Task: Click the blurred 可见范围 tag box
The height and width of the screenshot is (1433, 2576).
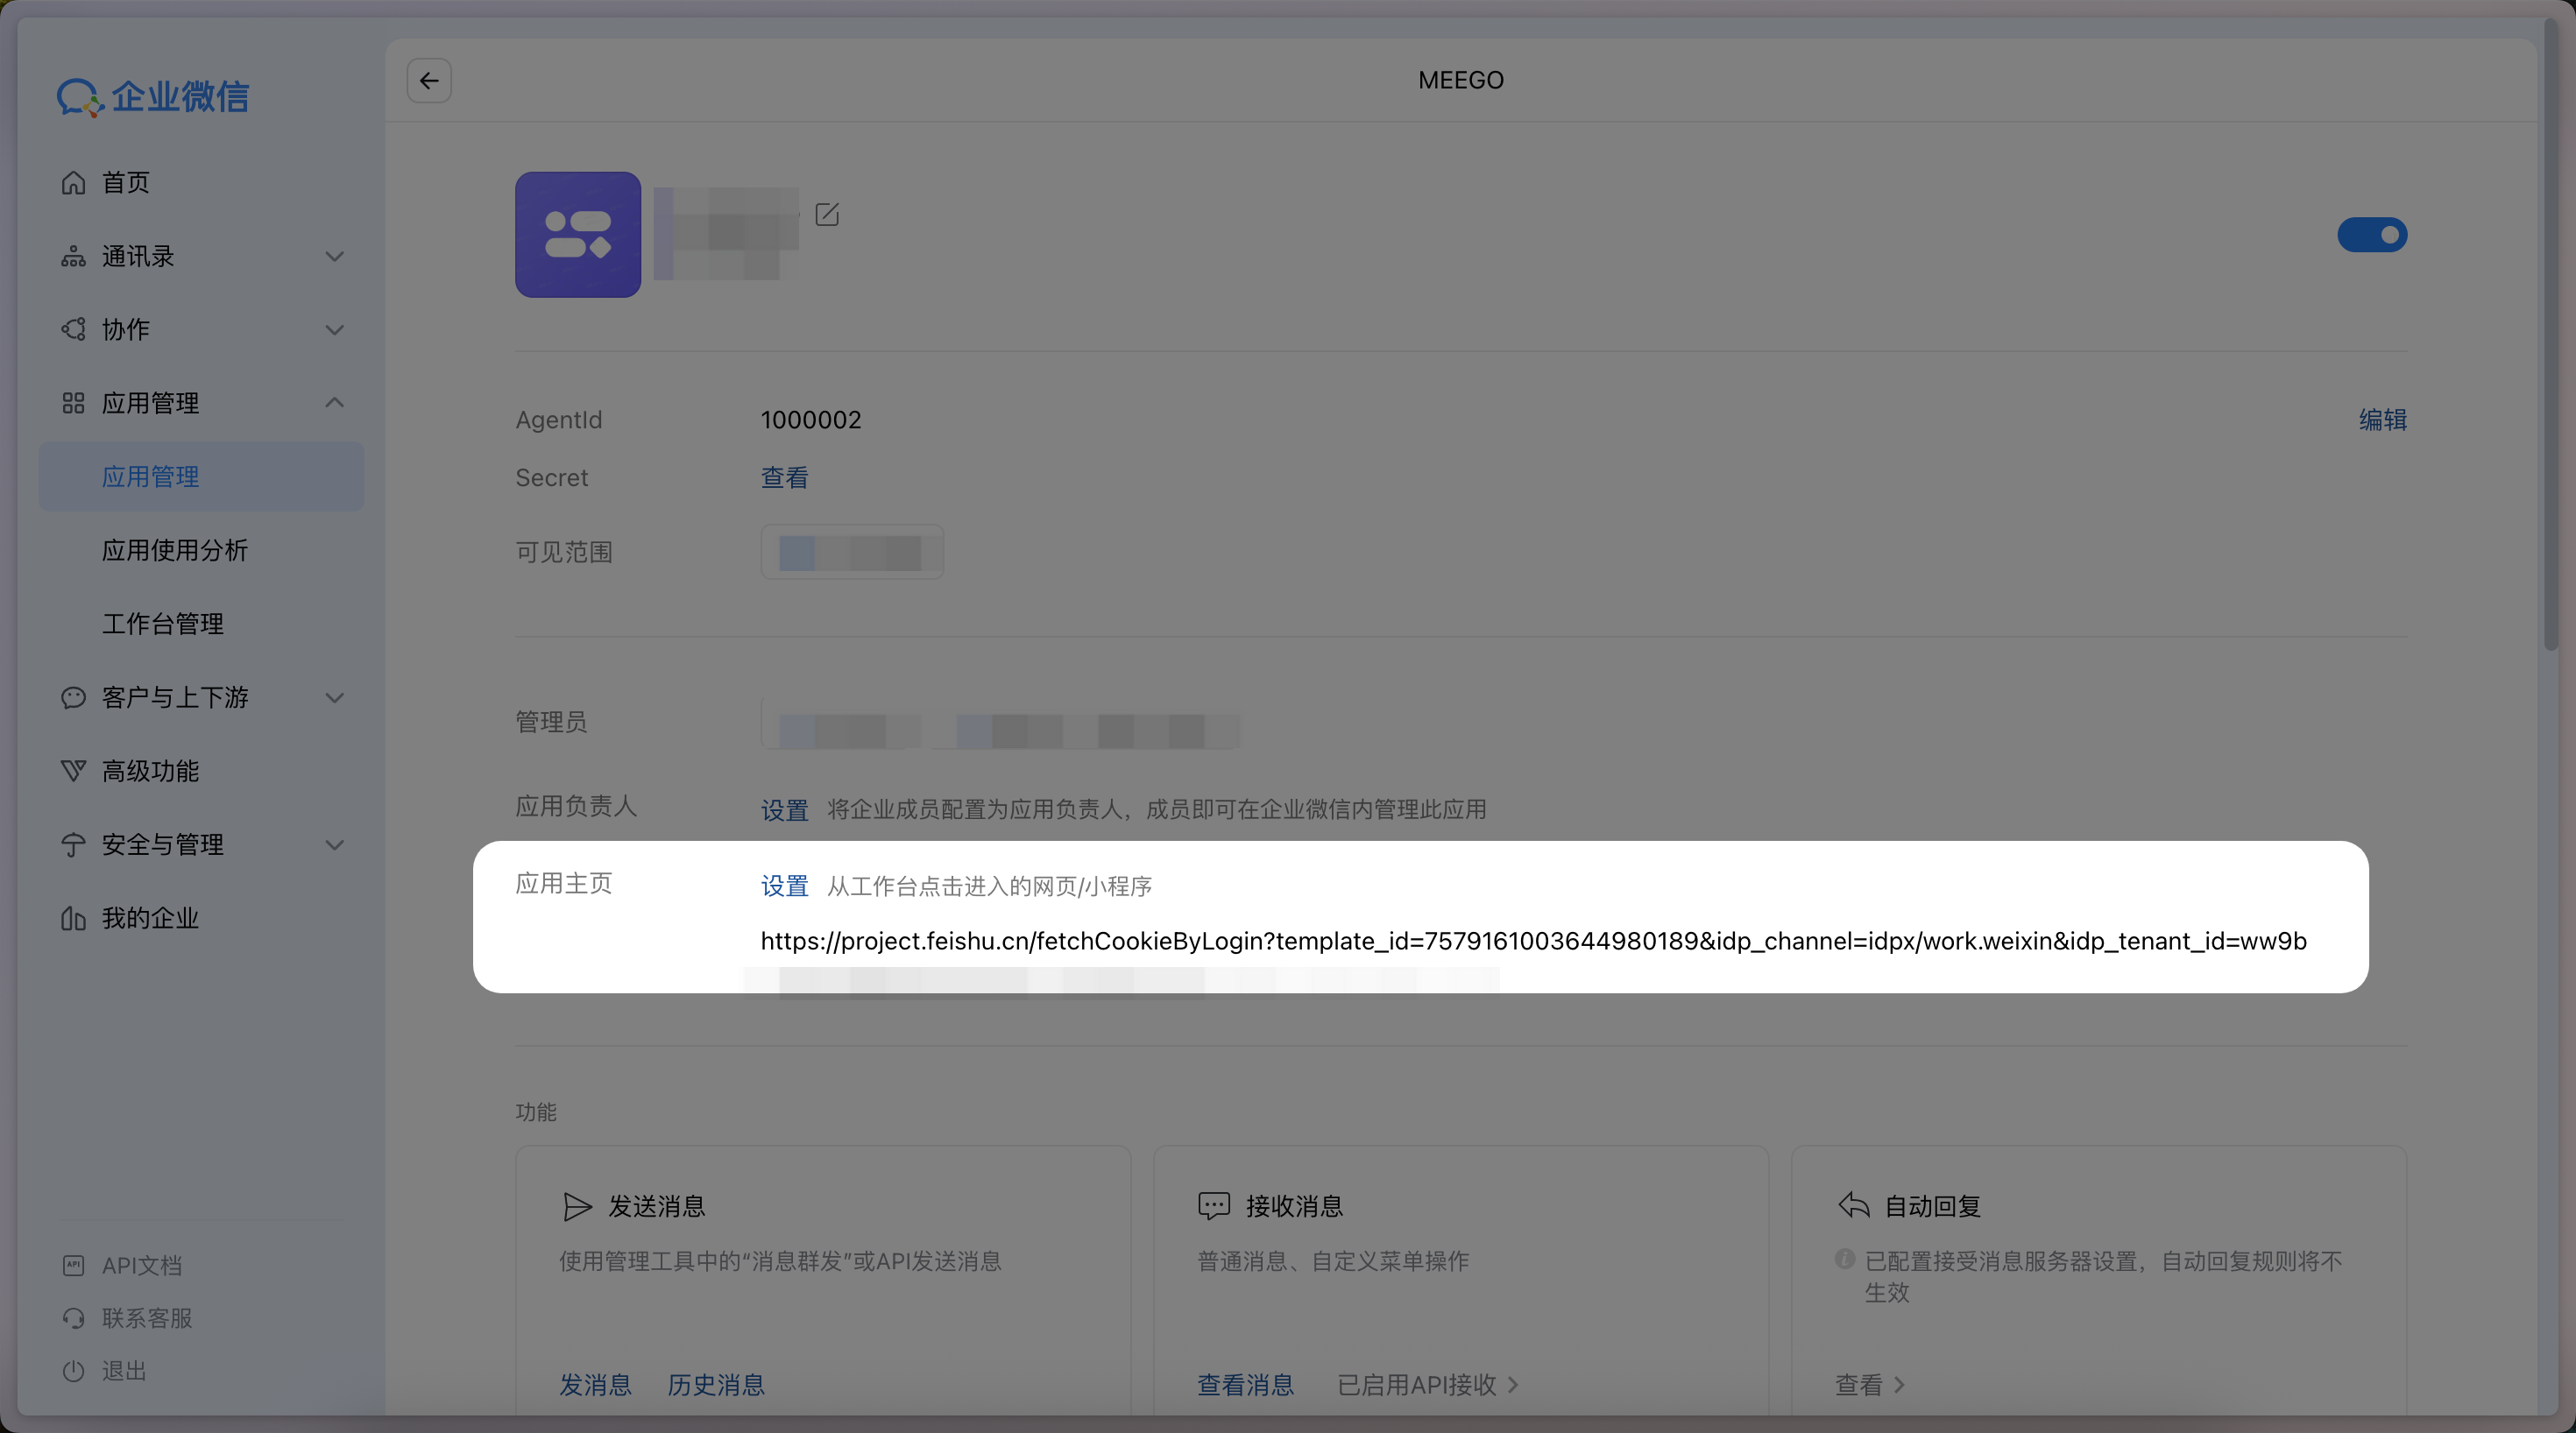Action: tap(852, 552)
